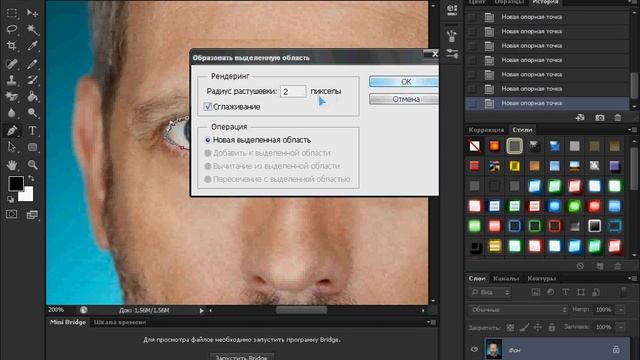Select the Rounded Rectangle shape tool
The width and height of the screenshot is (640, 360).
point(32,147)
